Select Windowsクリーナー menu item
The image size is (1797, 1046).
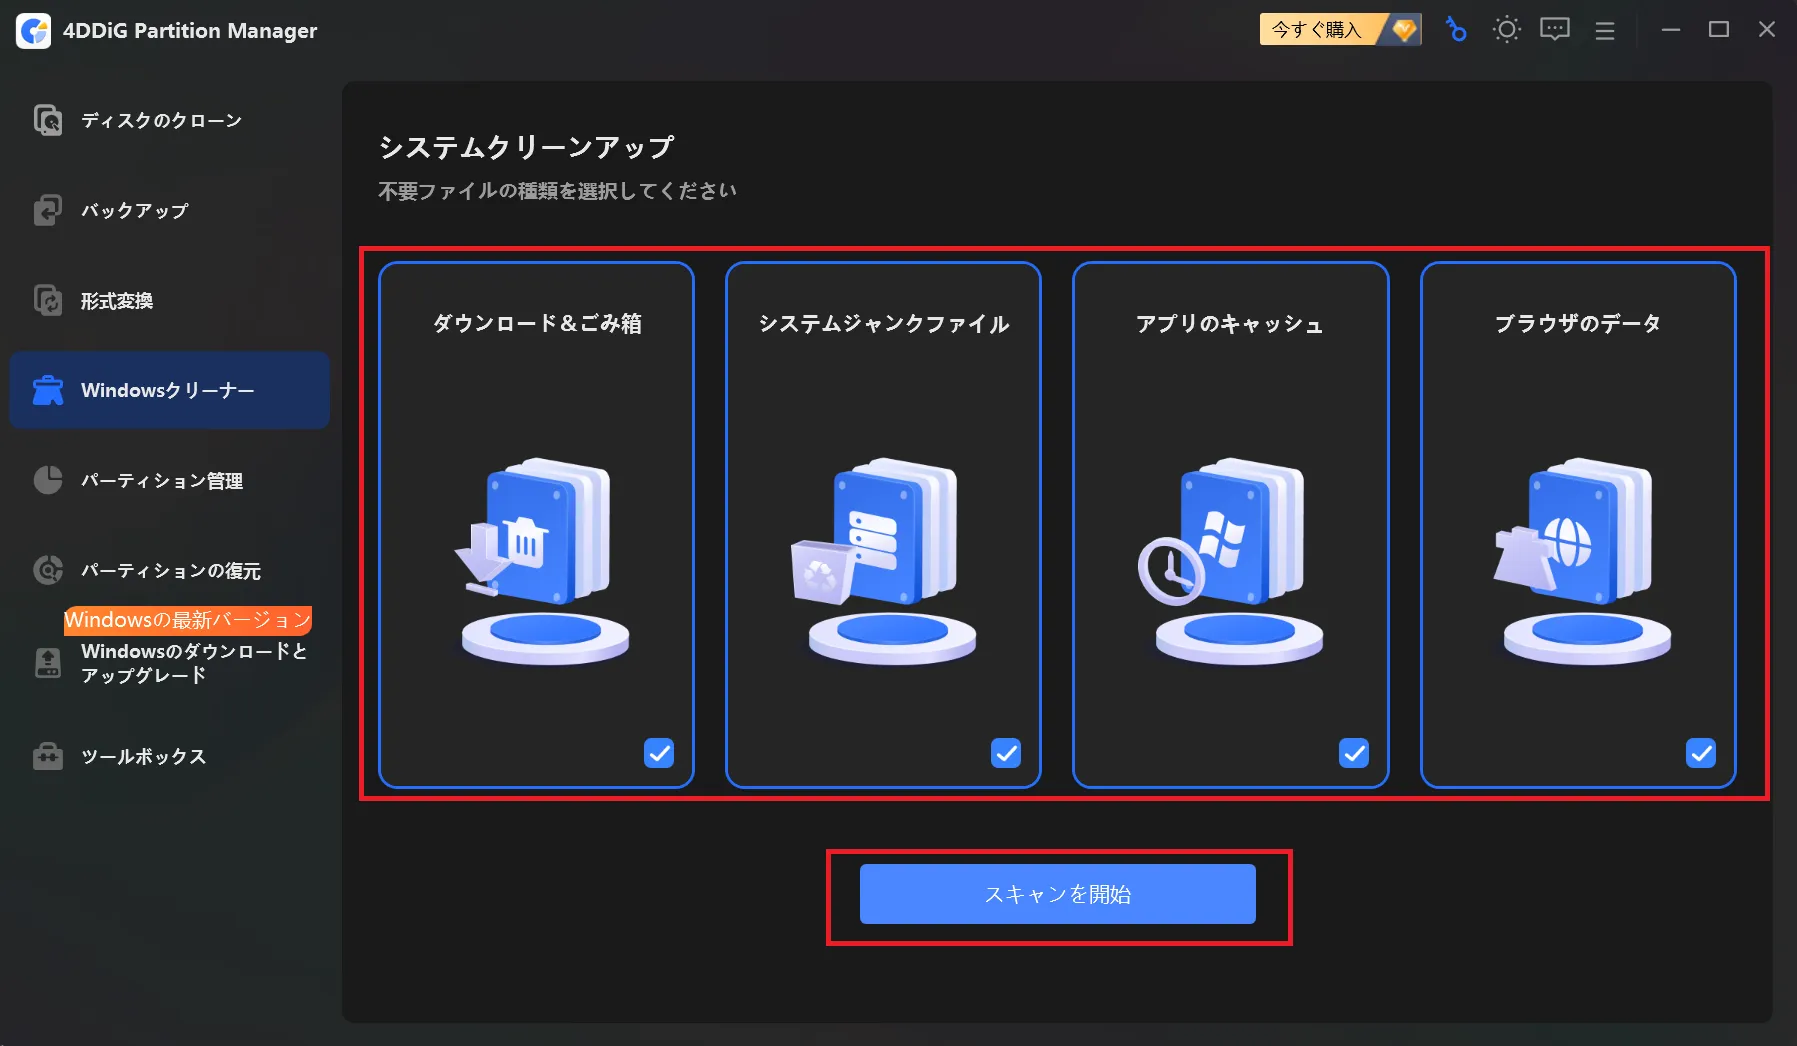coord(169,390)
